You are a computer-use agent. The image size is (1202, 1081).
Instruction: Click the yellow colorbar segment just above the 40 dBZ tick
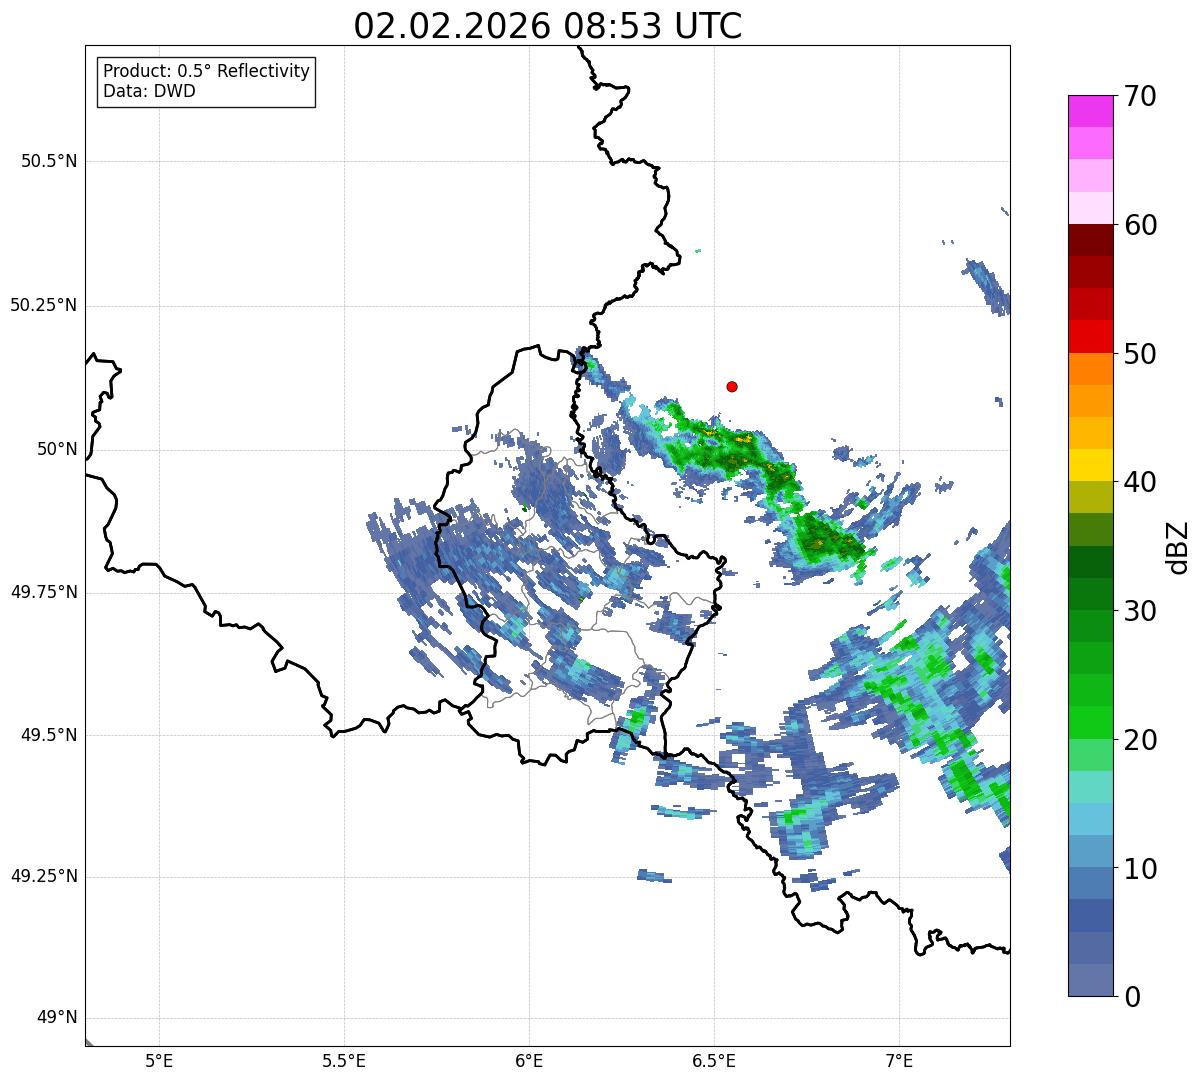[1091, 466]
